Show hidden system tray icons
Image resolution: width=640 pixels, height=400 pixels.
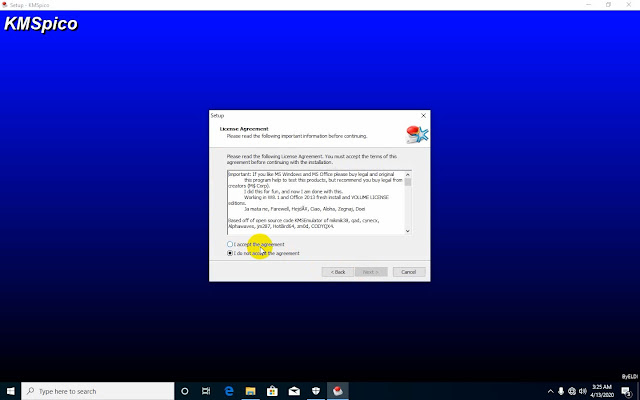coord(550,391)
